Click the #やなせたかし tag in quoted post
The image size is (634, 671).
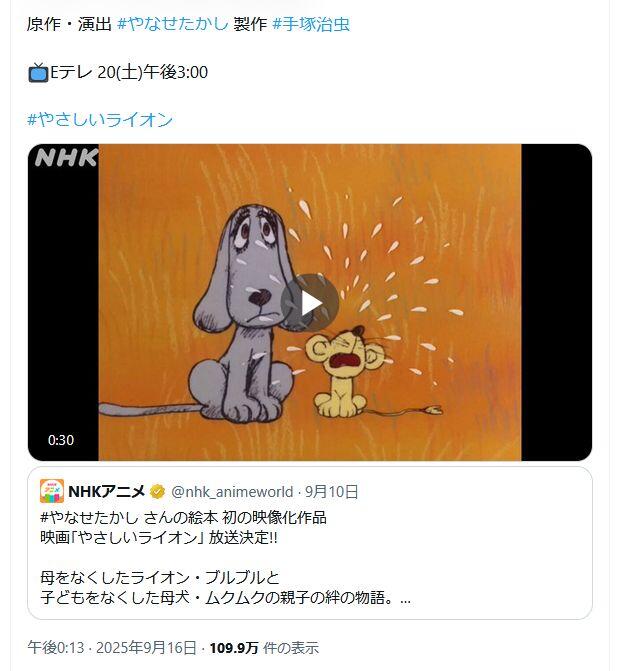coord(89,517)
